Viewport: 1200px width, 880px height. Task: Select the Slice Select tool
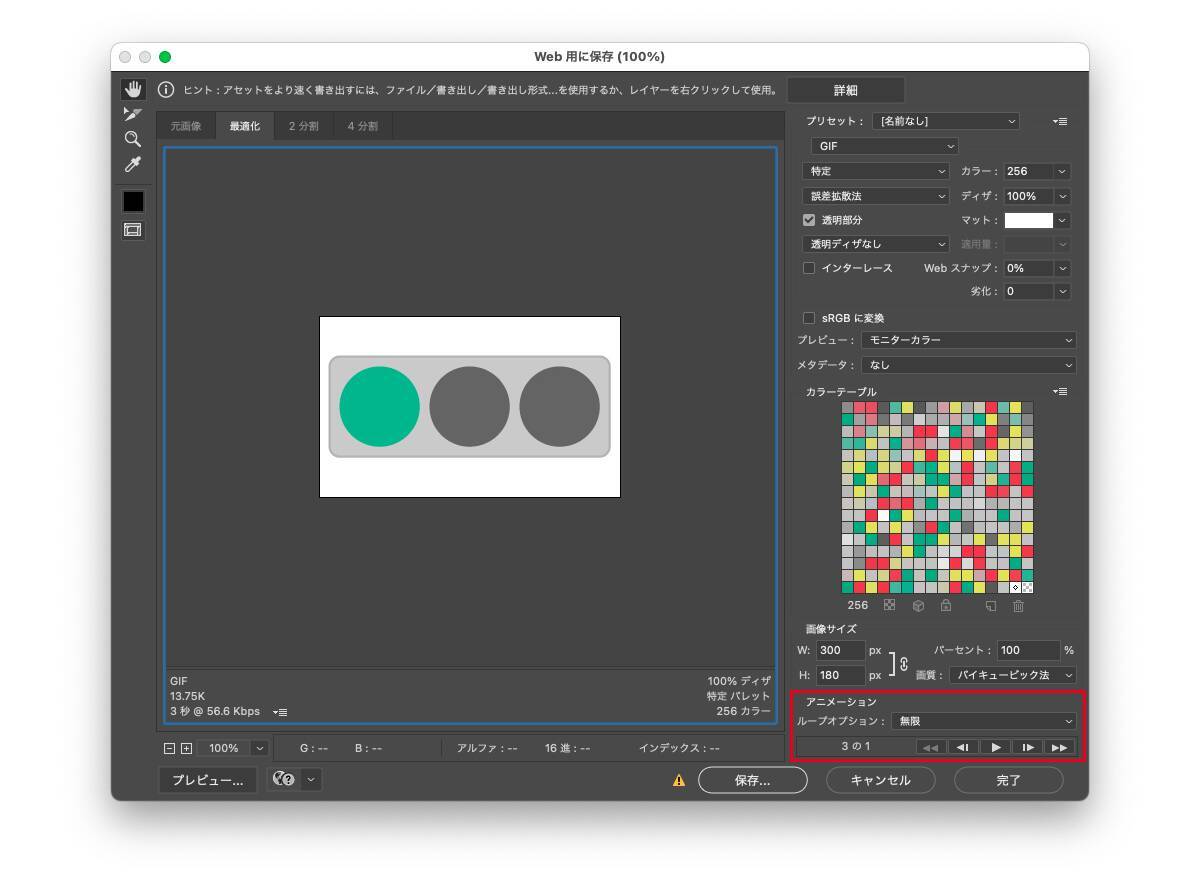point(133,114)
